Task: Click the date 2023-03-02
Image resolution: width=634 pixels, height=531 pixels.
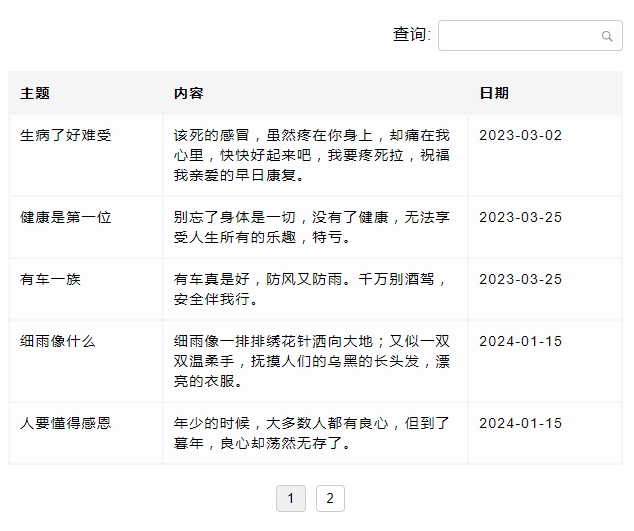Action: click(520, 135)
